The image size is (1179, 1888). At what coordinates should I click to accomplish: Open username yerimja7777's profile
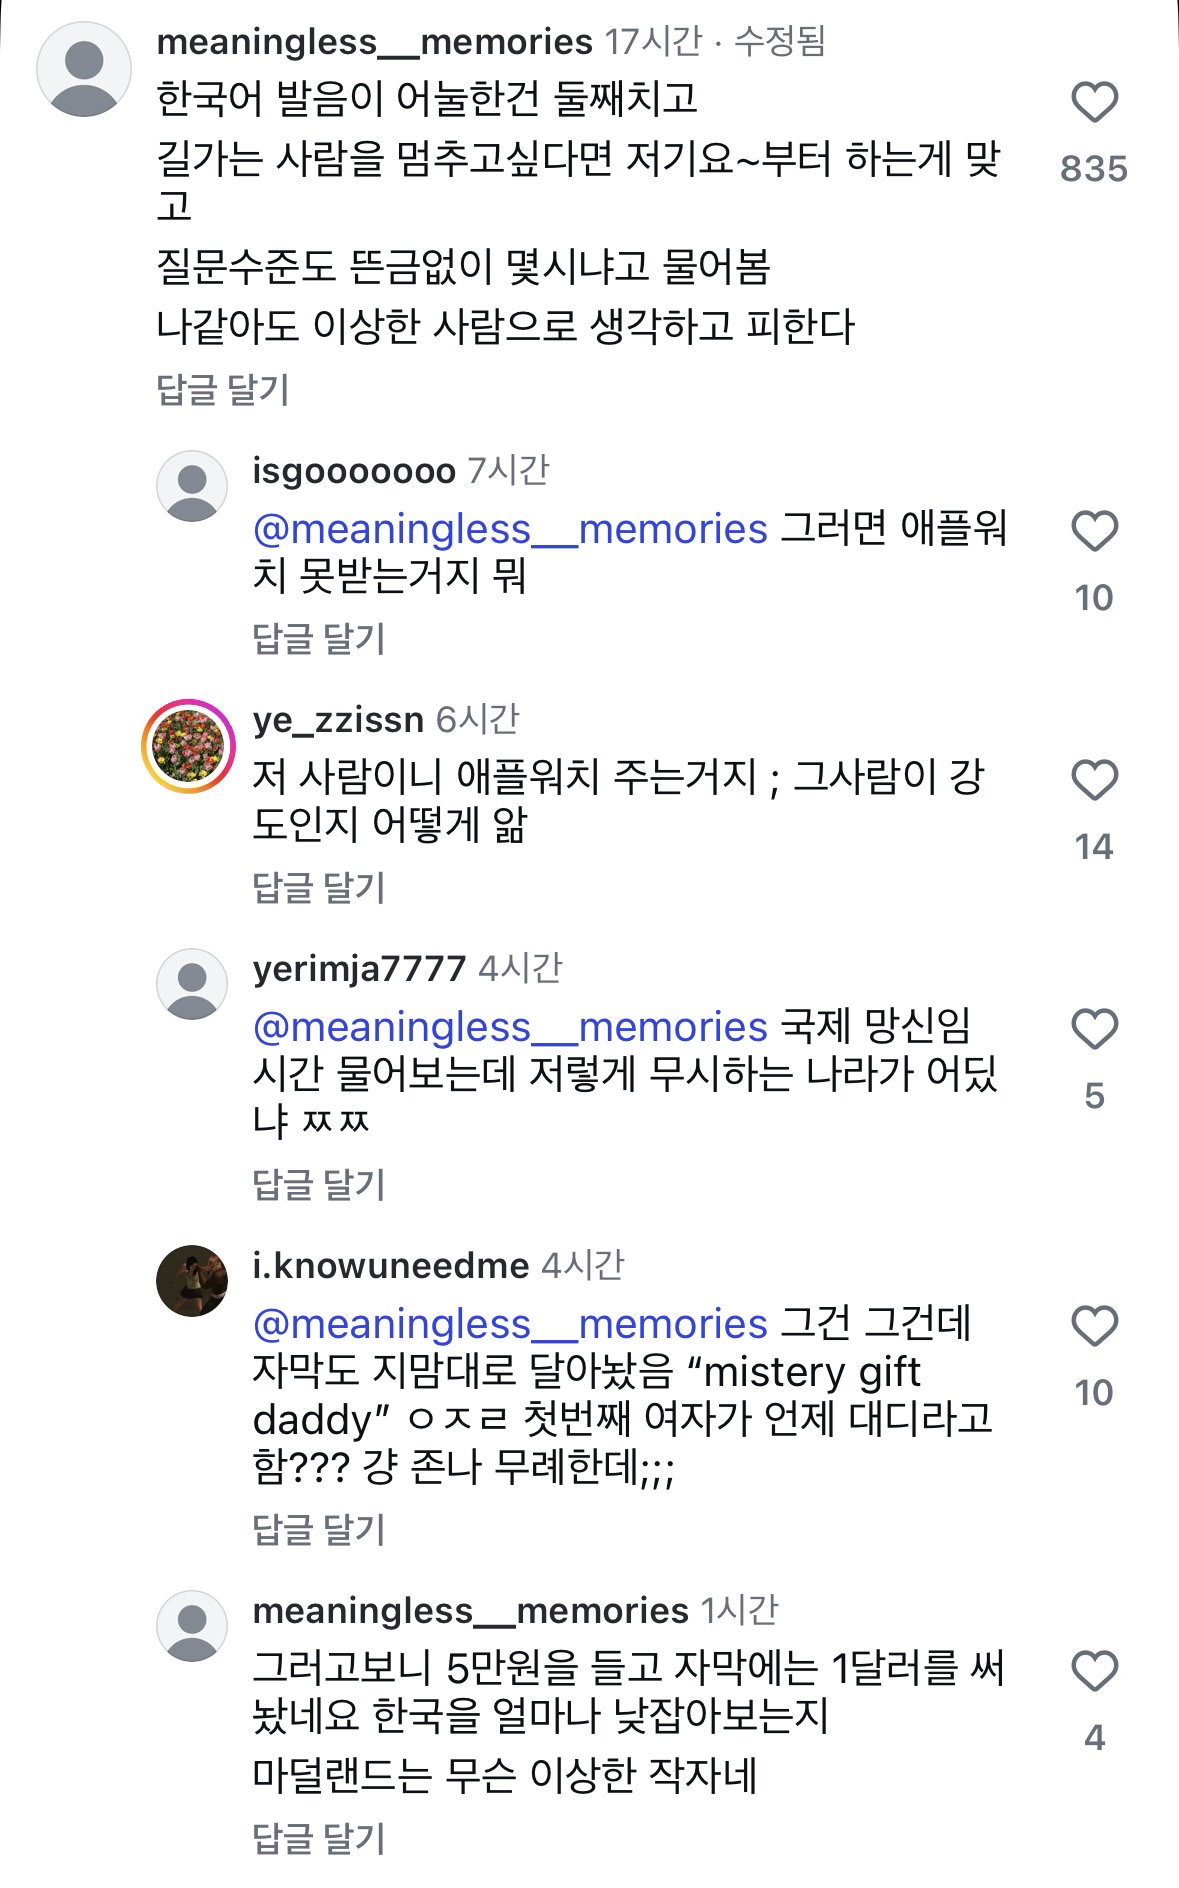click(x=359, y=968)
